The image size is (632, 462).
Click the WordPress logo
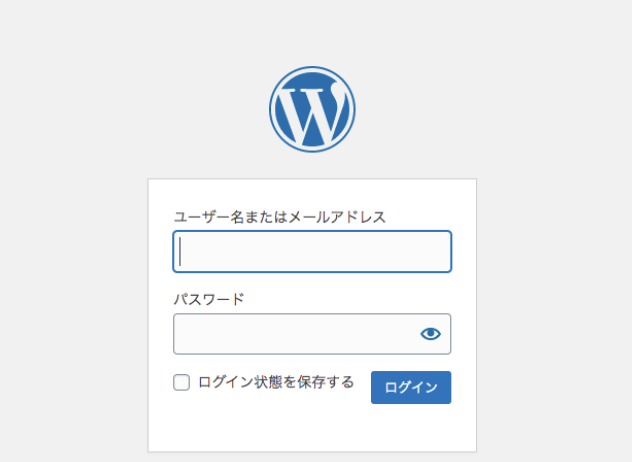[x=312, y=109]
